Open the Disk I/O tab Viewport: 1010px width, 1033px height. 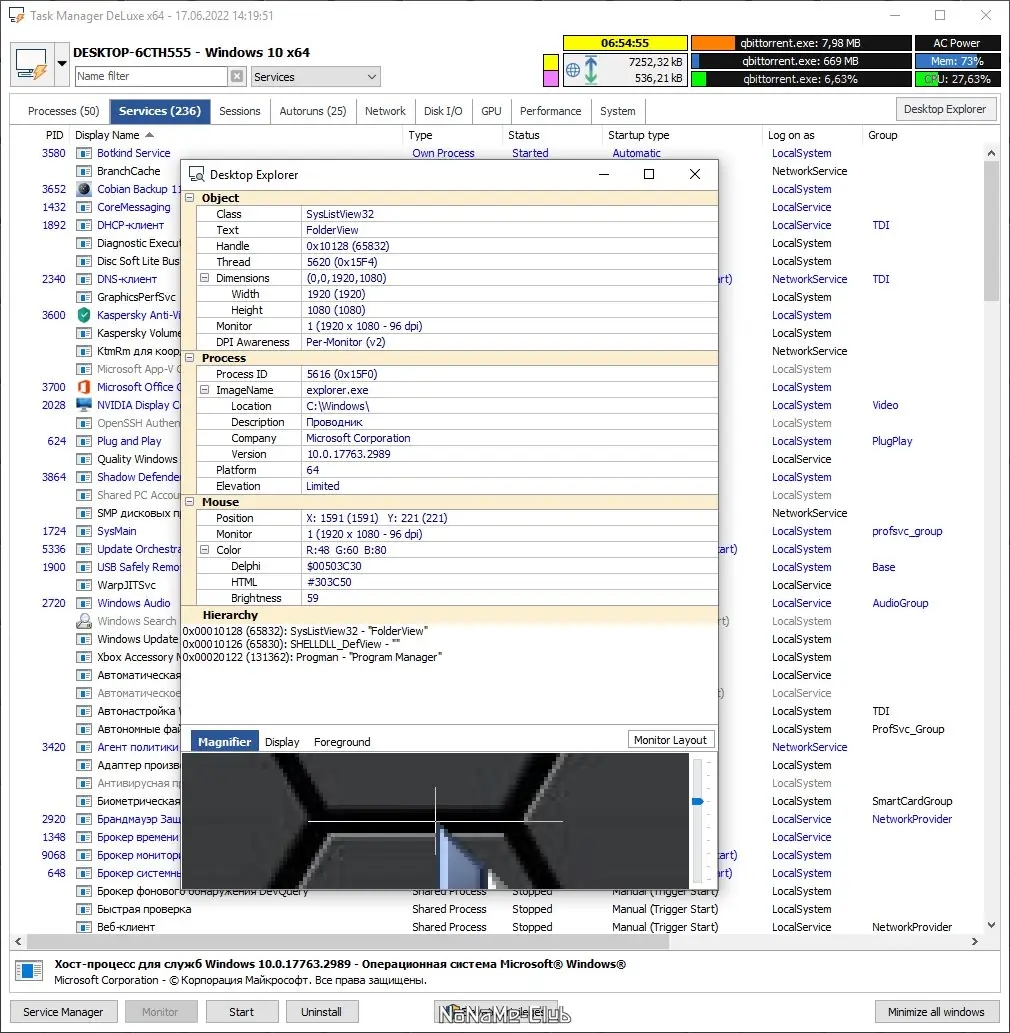click(443, 111)
